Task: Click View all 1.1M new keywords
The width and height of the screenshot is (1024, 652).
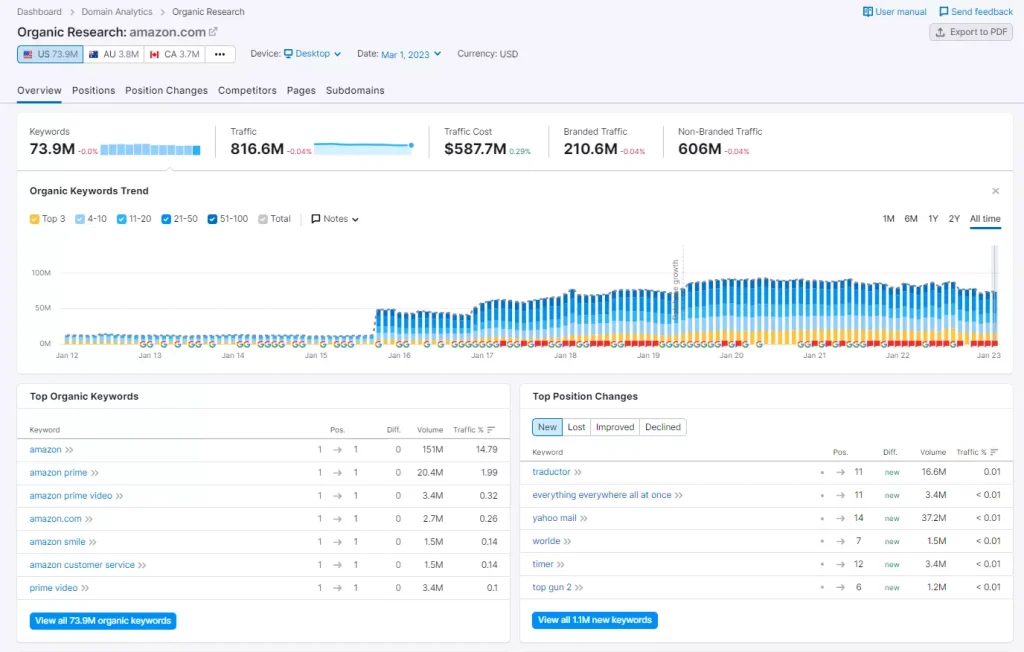Action: 595,620
